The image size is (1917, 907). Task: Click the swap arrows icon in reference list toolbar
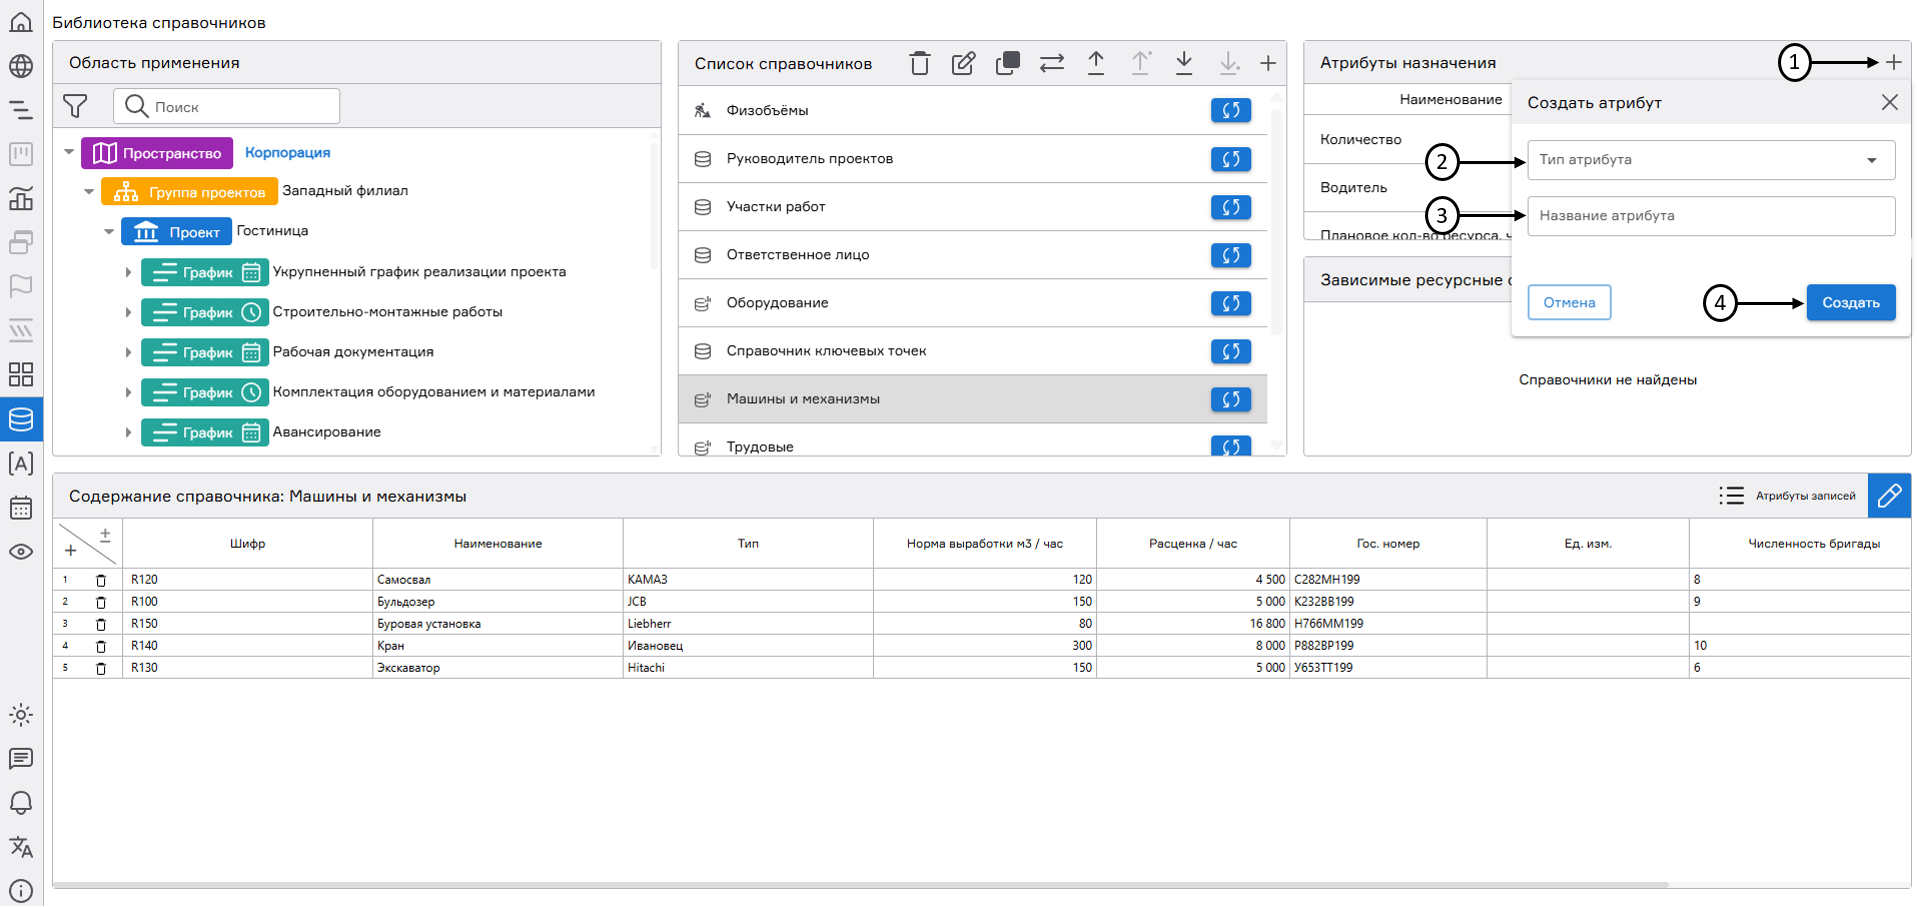[1051, 64]
